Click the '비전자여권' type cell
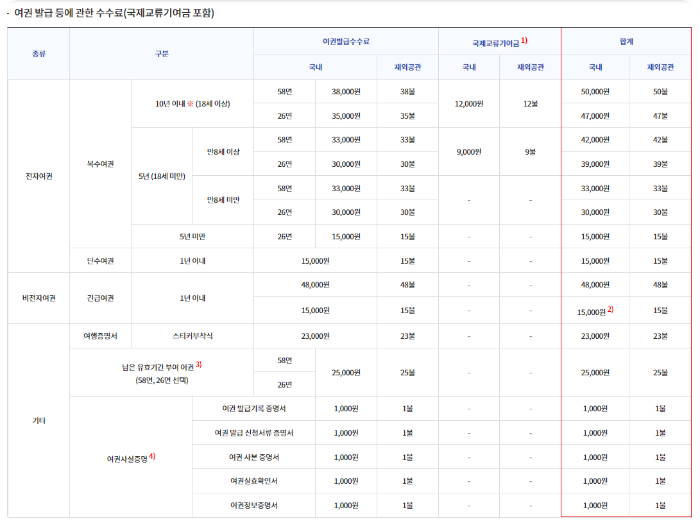Screen dimensions: 700x520 [39, 298]
